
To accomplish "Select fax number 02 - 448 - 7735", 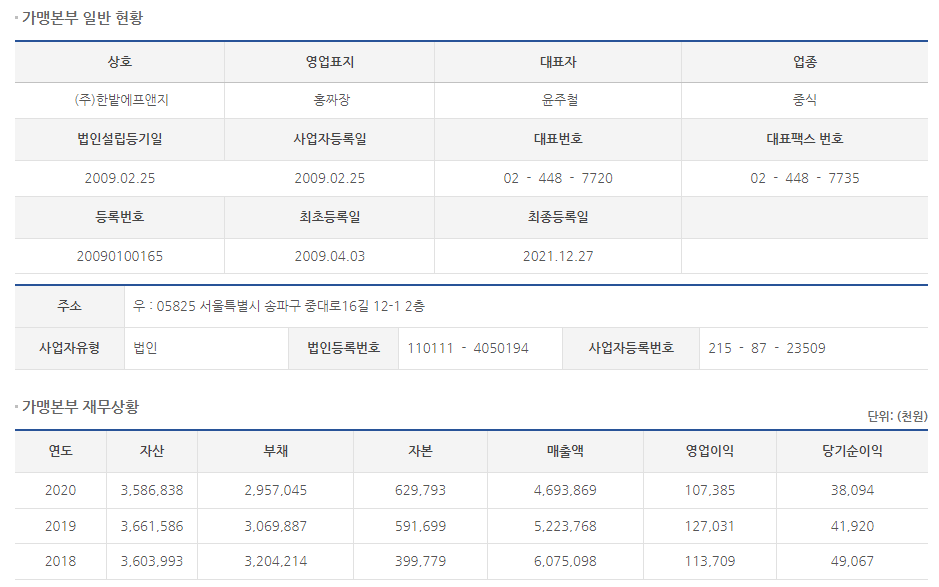I will point(805,178).
